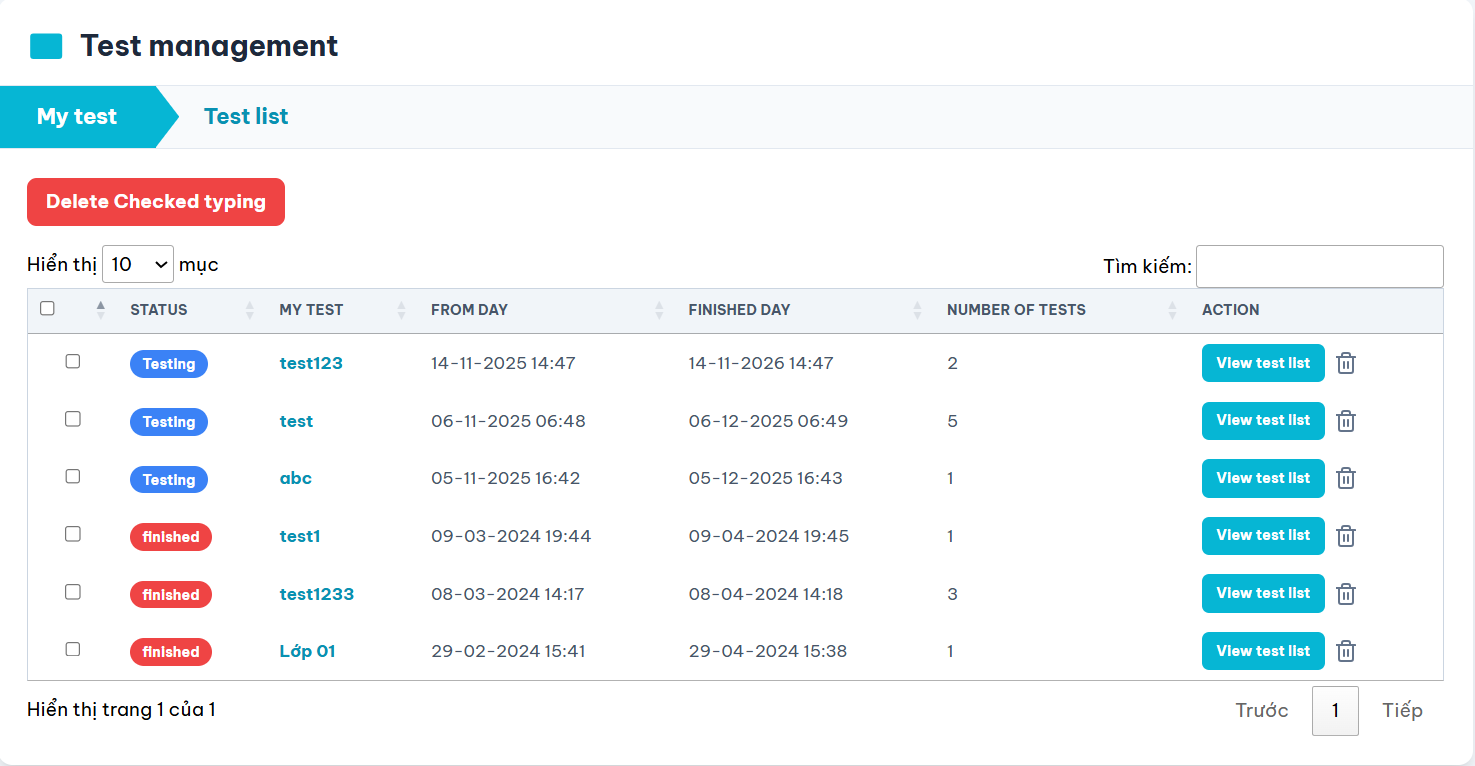Check the select-all checkbox in table header

coord(47,309)
